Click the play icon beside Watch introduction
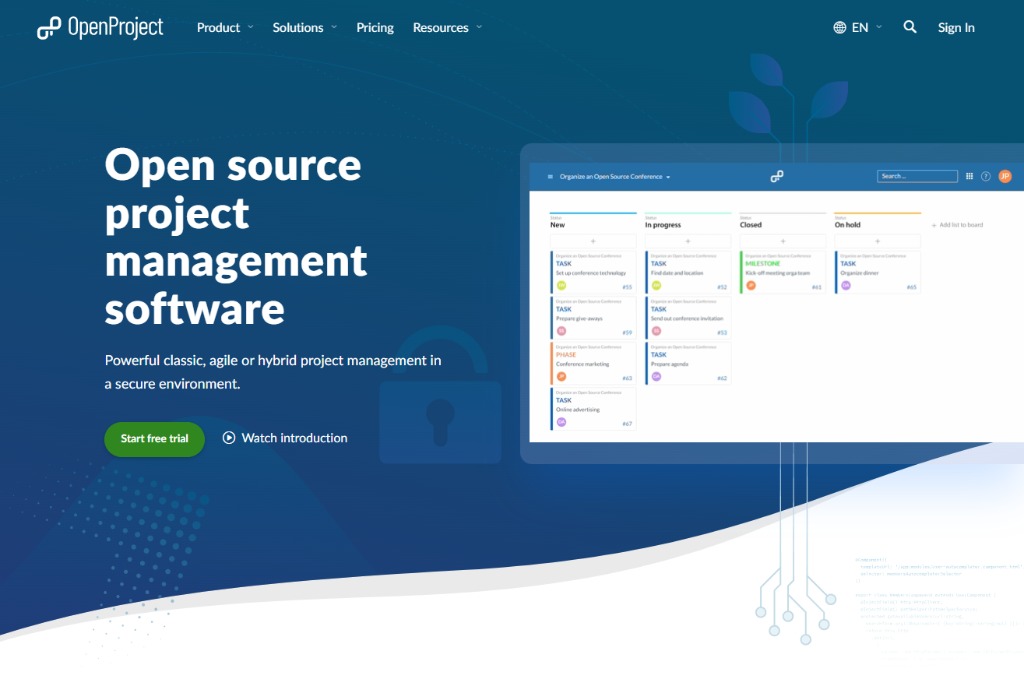 [229, 438]
